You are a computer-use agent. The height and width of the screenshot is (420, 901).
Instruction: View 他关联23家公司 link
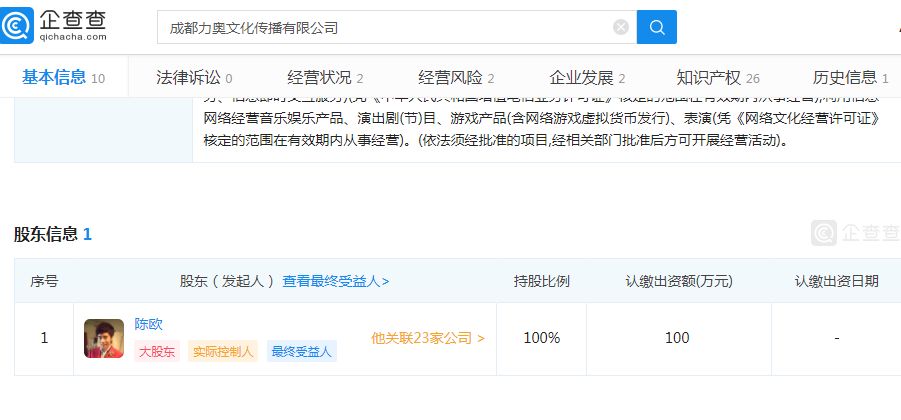(x=428, y=338)
